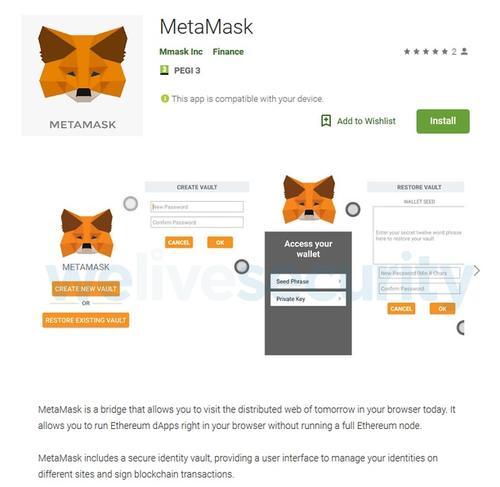This screenshot has width=500, height=487.
Task: Click the reviewer count person icon
Action: [x=464, y=52]
